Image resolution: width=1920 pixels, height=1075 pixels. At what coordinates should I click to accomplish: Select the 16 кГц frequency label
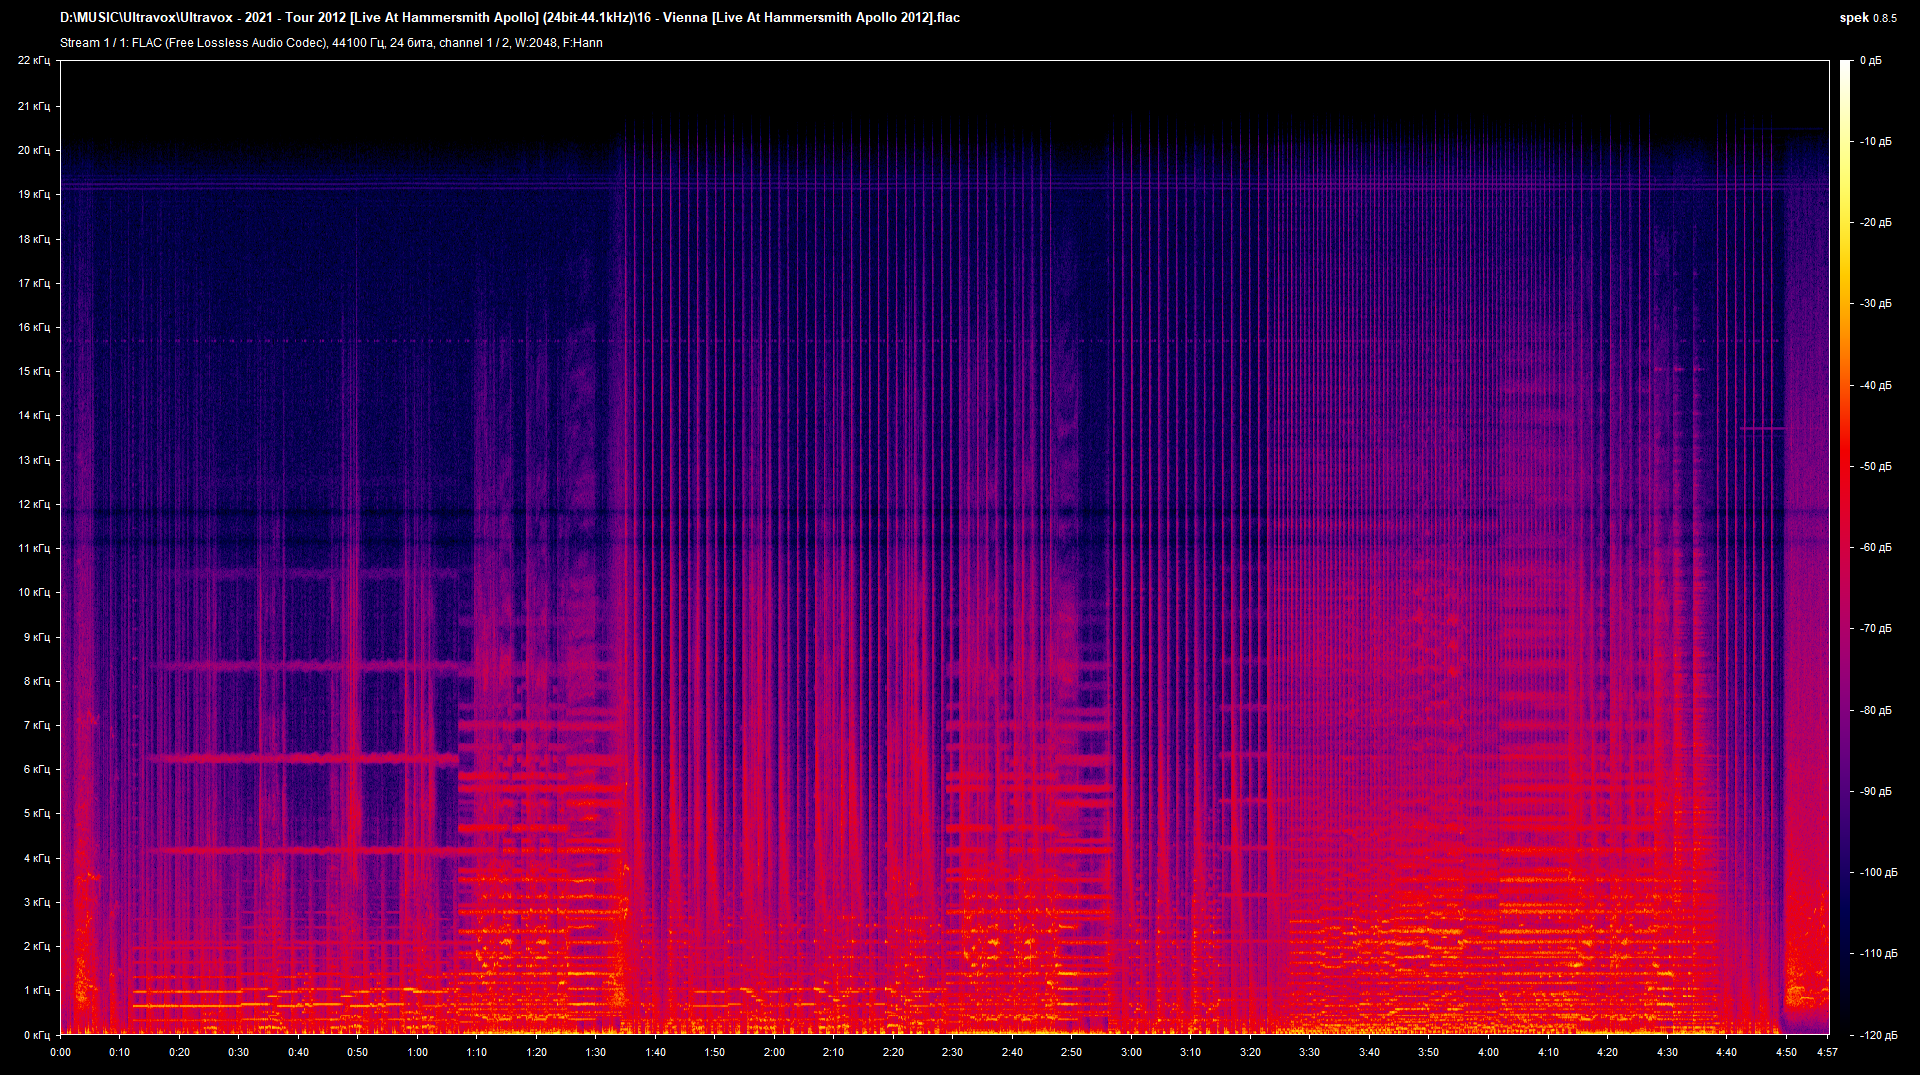tap(33, 327)
